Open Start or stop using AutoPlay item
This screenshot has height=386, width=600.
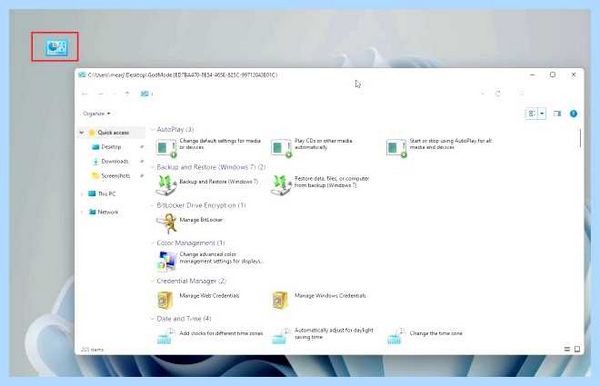point(439,147)
